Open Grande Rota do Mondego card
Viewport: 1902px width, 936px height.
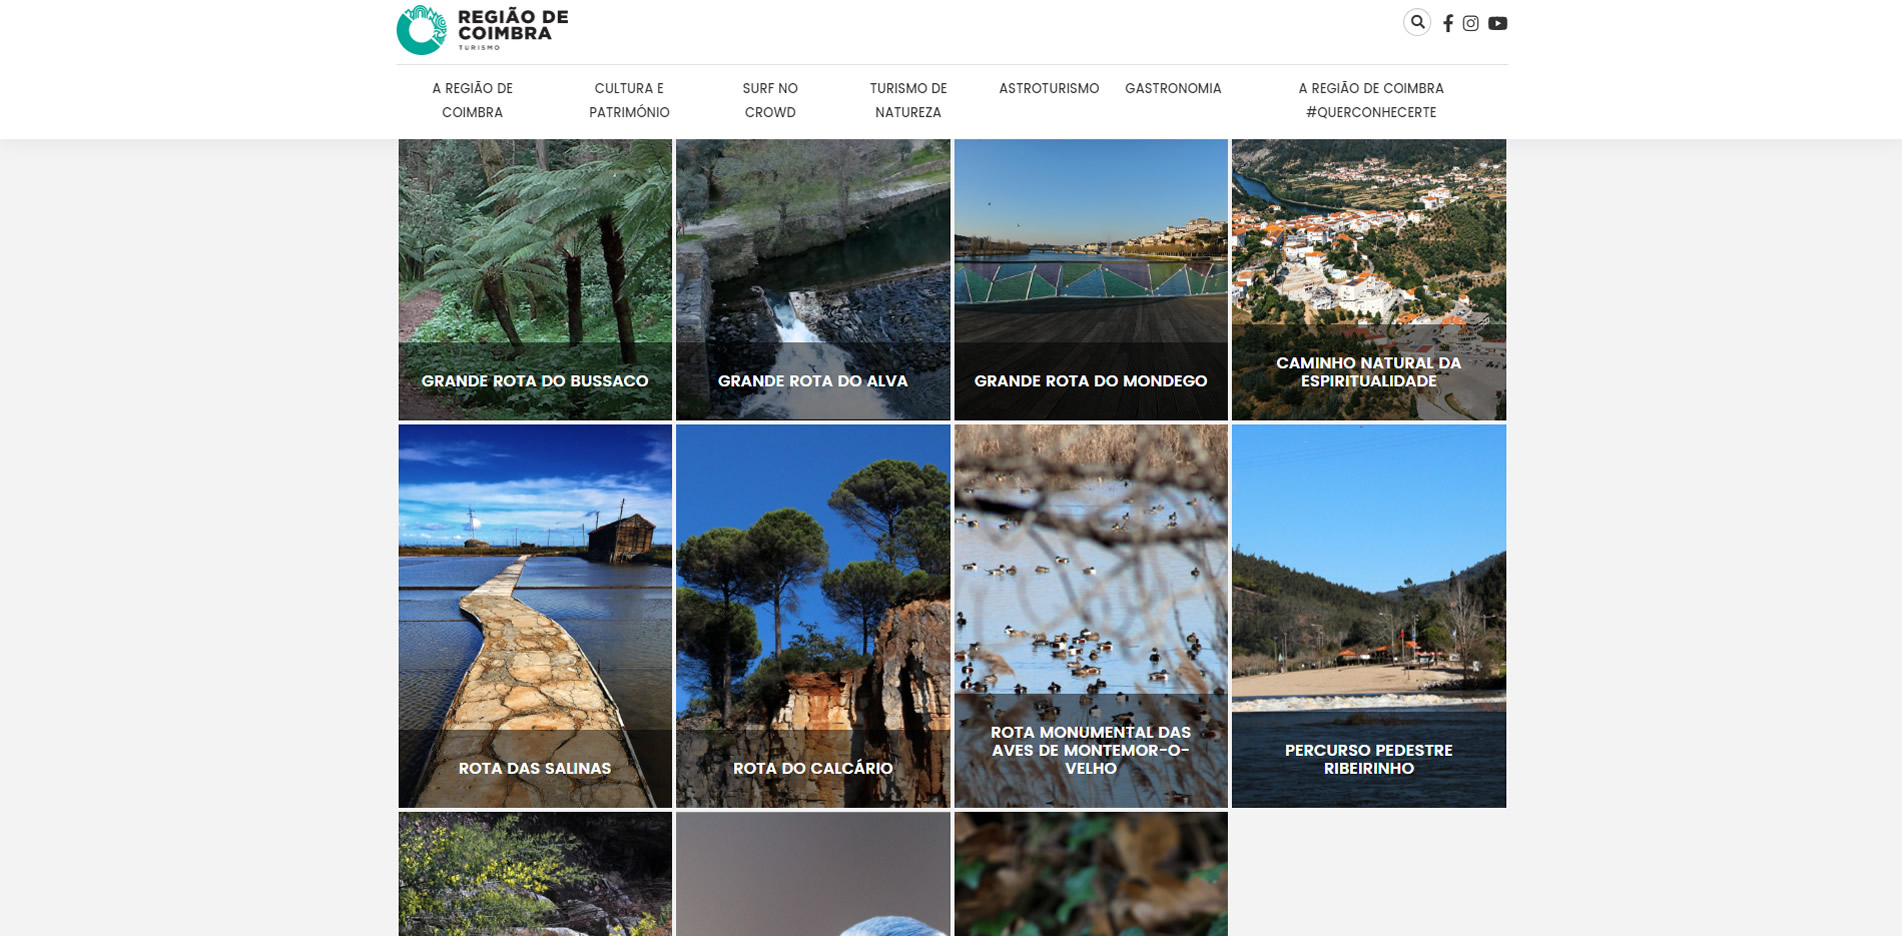pyautogui.click(x=1091, y=279)
